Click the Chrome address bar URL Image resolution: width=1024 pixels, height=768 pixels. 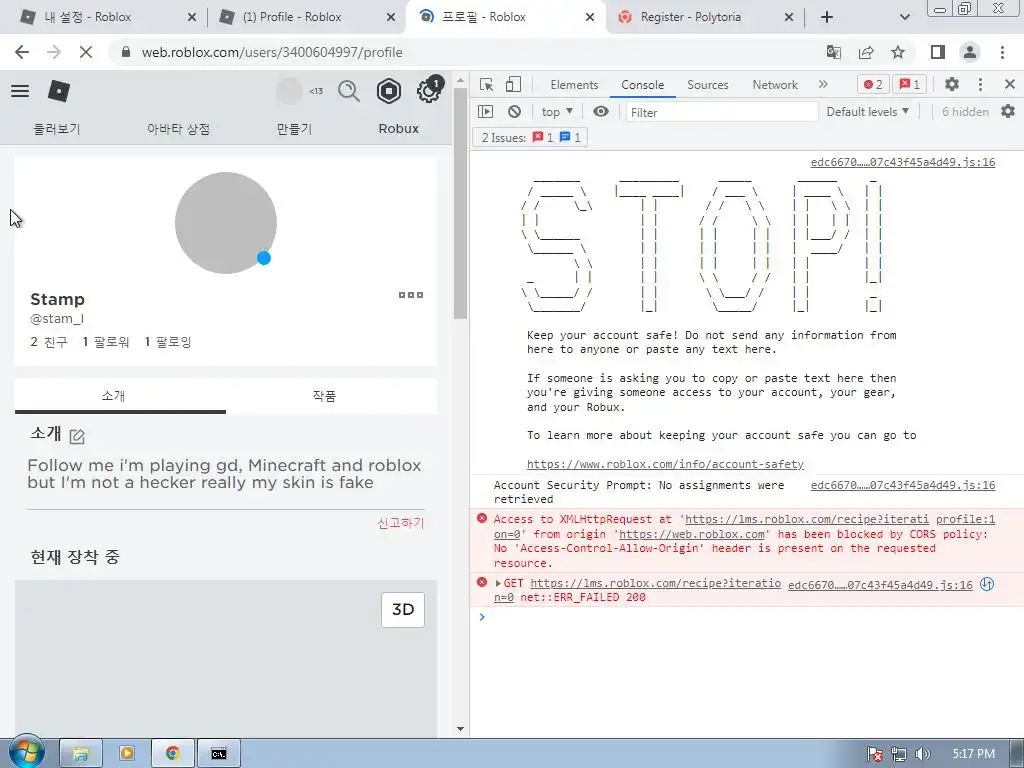[272, 52]
